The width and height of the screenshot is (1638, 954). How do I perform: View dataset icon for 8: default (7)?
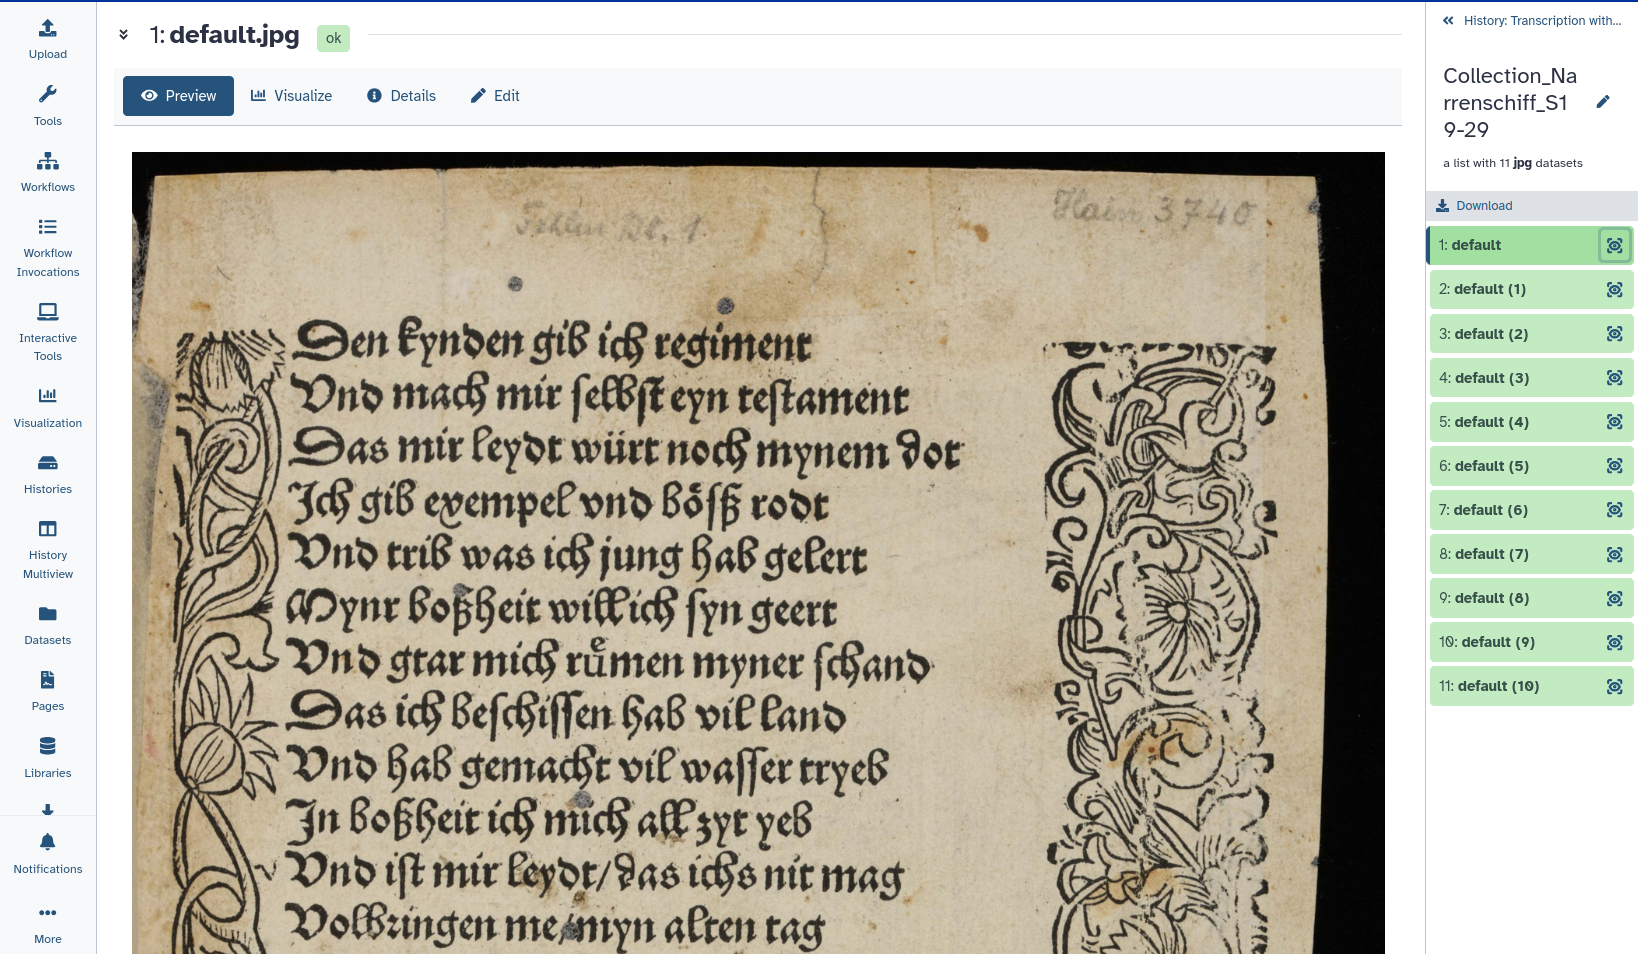[1615, 554]
